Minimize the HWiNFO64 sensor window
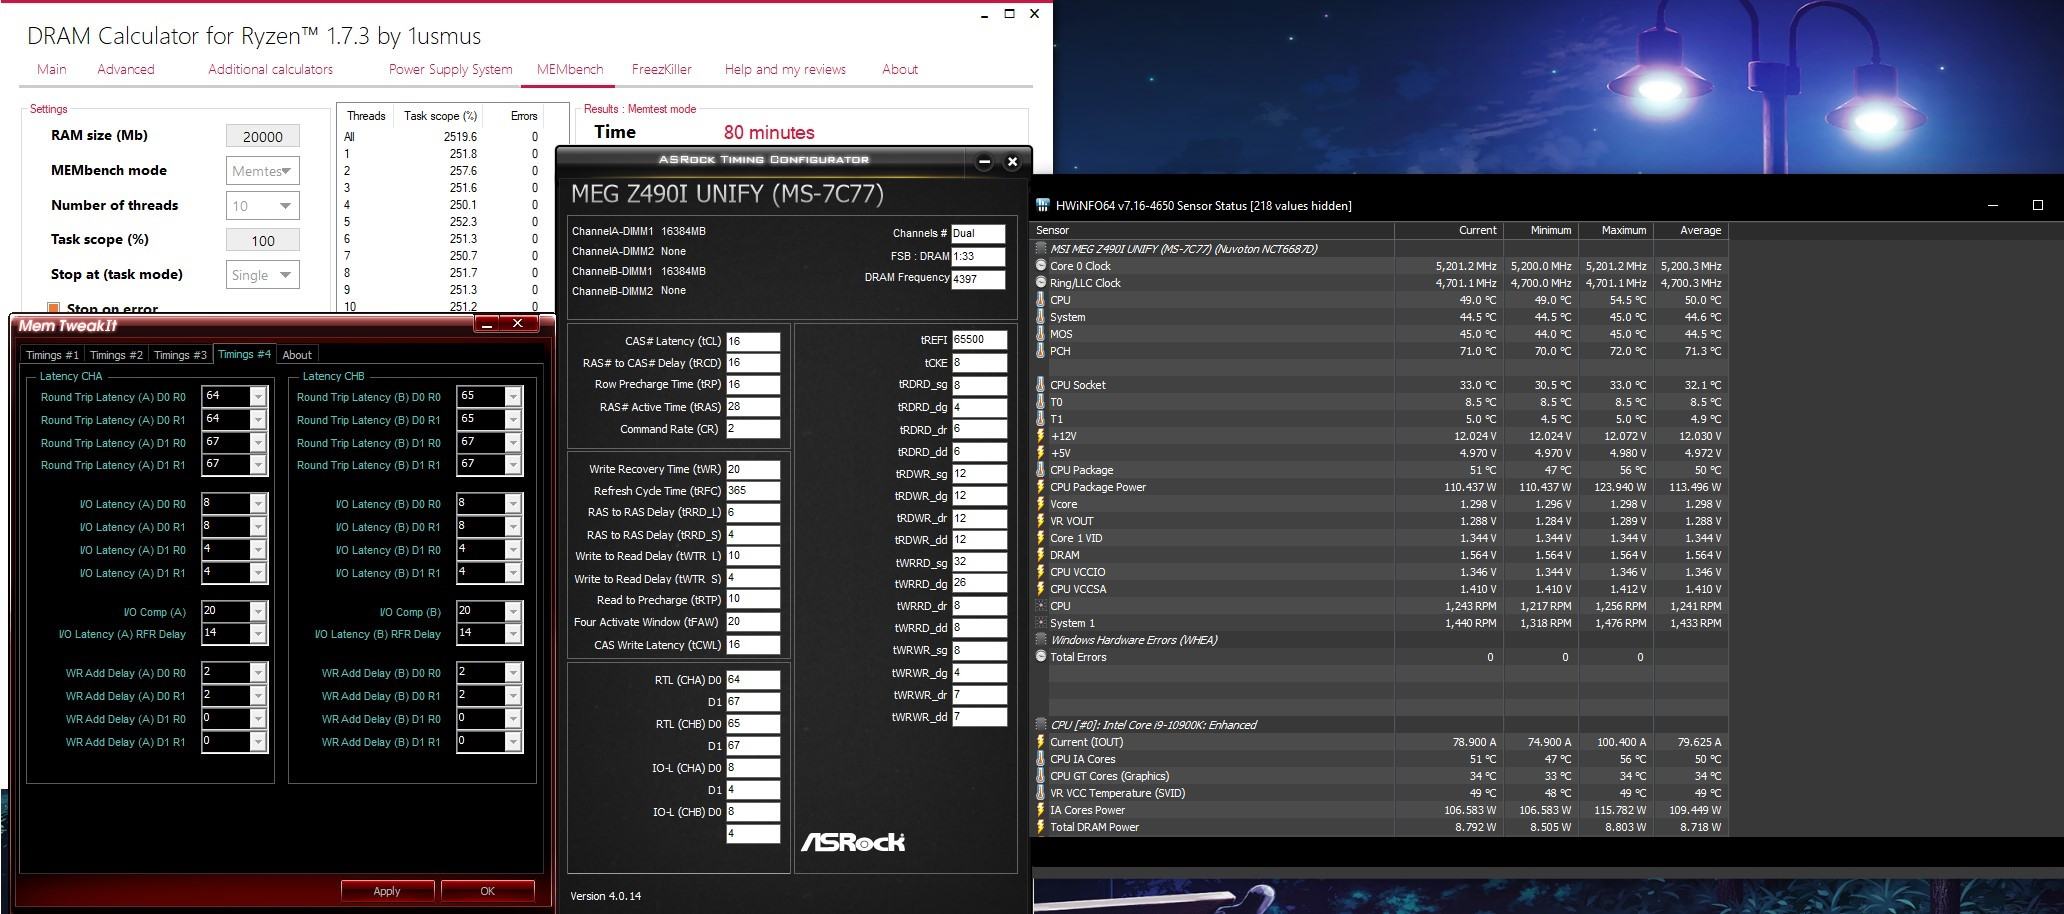This screenshot has width=2064, height=914. tap(1993, 205)
